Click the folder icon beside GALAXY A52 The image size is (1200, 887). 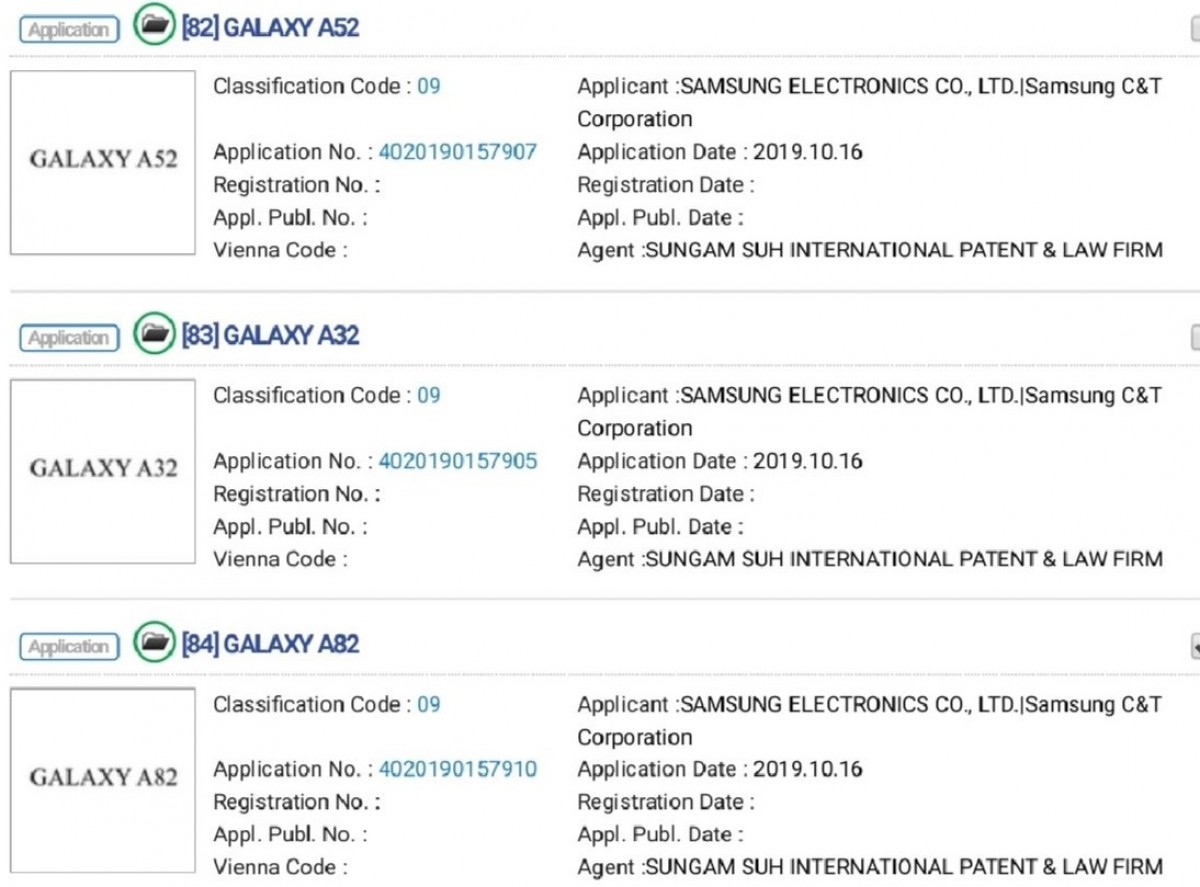point(154,26)
